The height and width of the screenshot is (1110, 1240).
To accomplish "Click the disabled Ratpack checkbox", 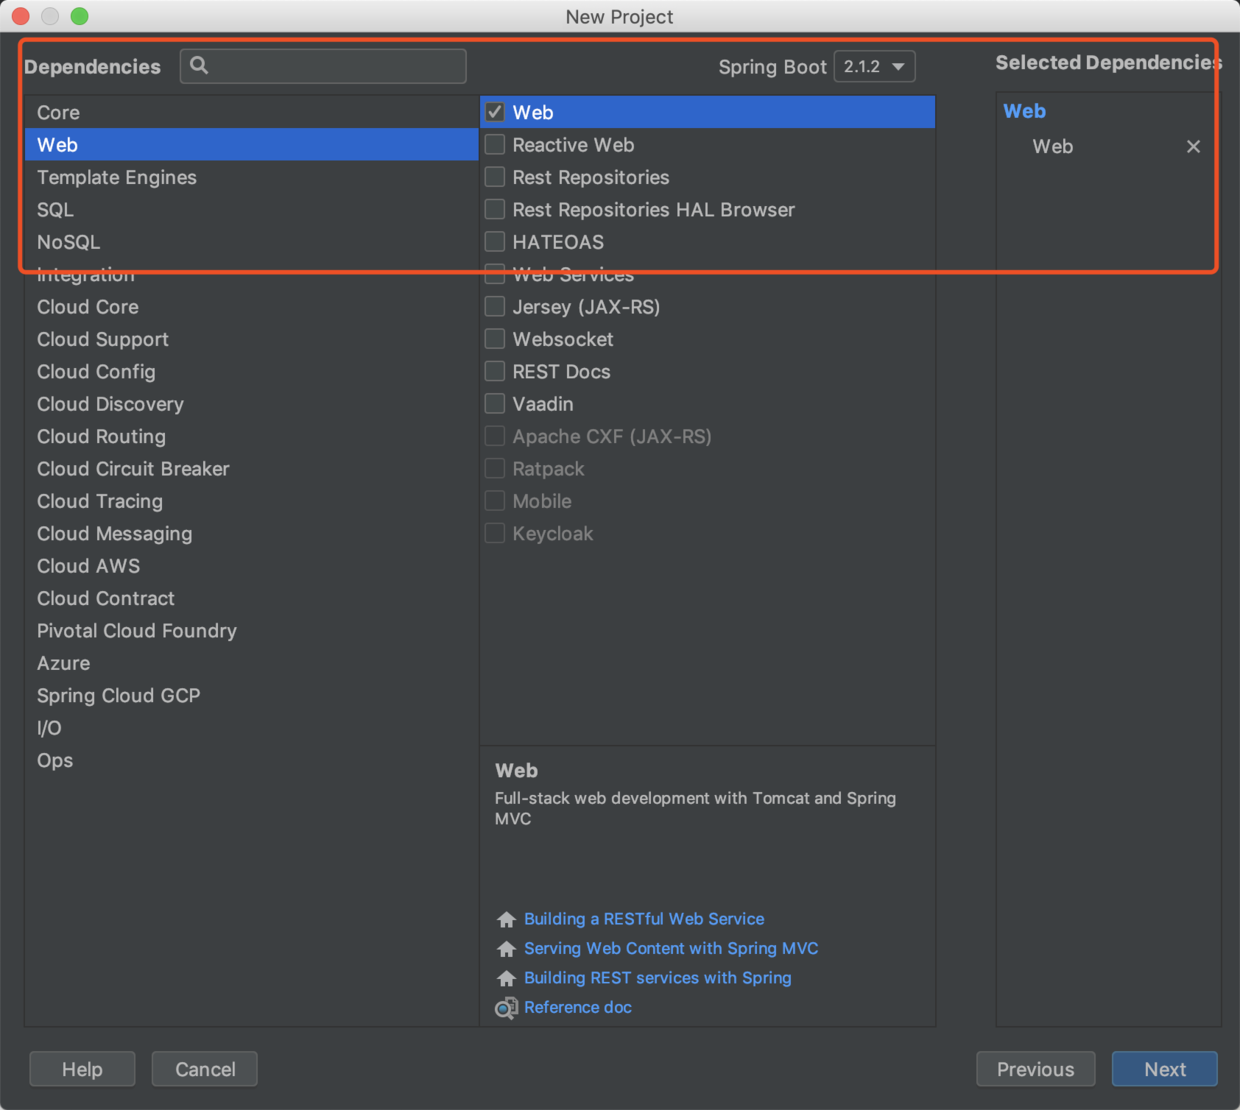I will click(x=495, y=469).
